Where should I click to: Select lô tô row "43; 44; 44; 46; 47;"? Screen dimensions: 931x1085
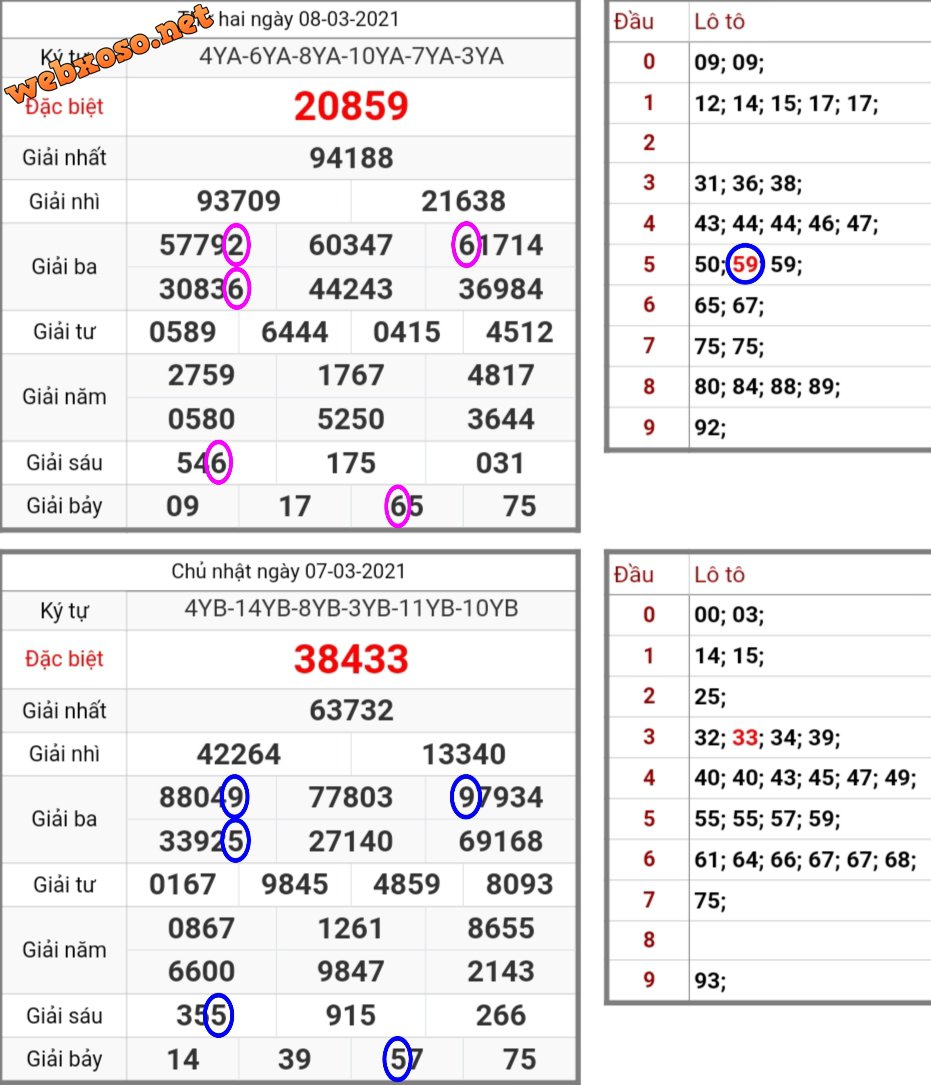coord(786,224)
